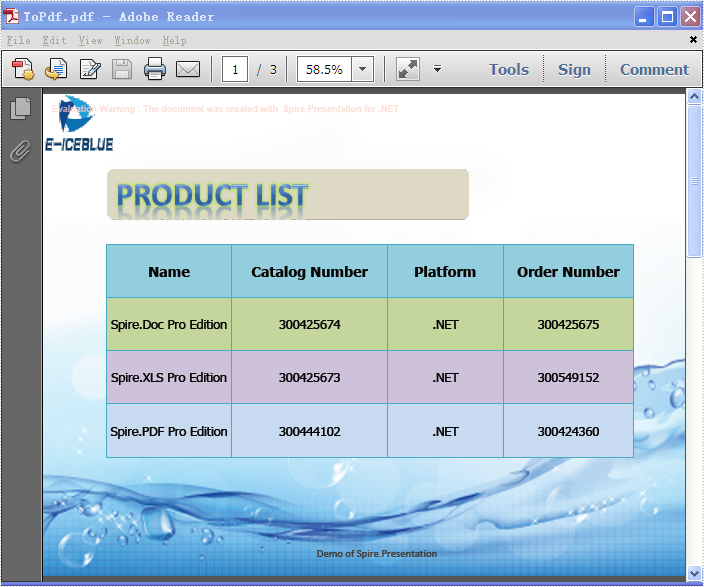Click order number 300425675
This screenshot has height=587, width=704.
coord(568,324)
